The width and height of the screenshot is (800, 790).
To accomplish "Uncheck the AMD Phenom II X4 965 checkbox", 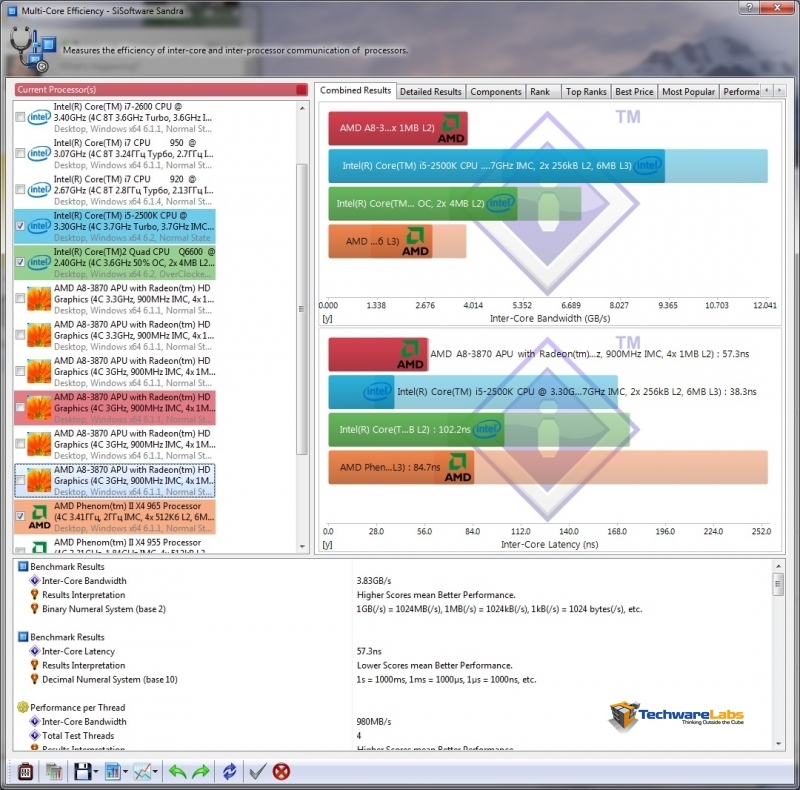I will tap(20, 516).
